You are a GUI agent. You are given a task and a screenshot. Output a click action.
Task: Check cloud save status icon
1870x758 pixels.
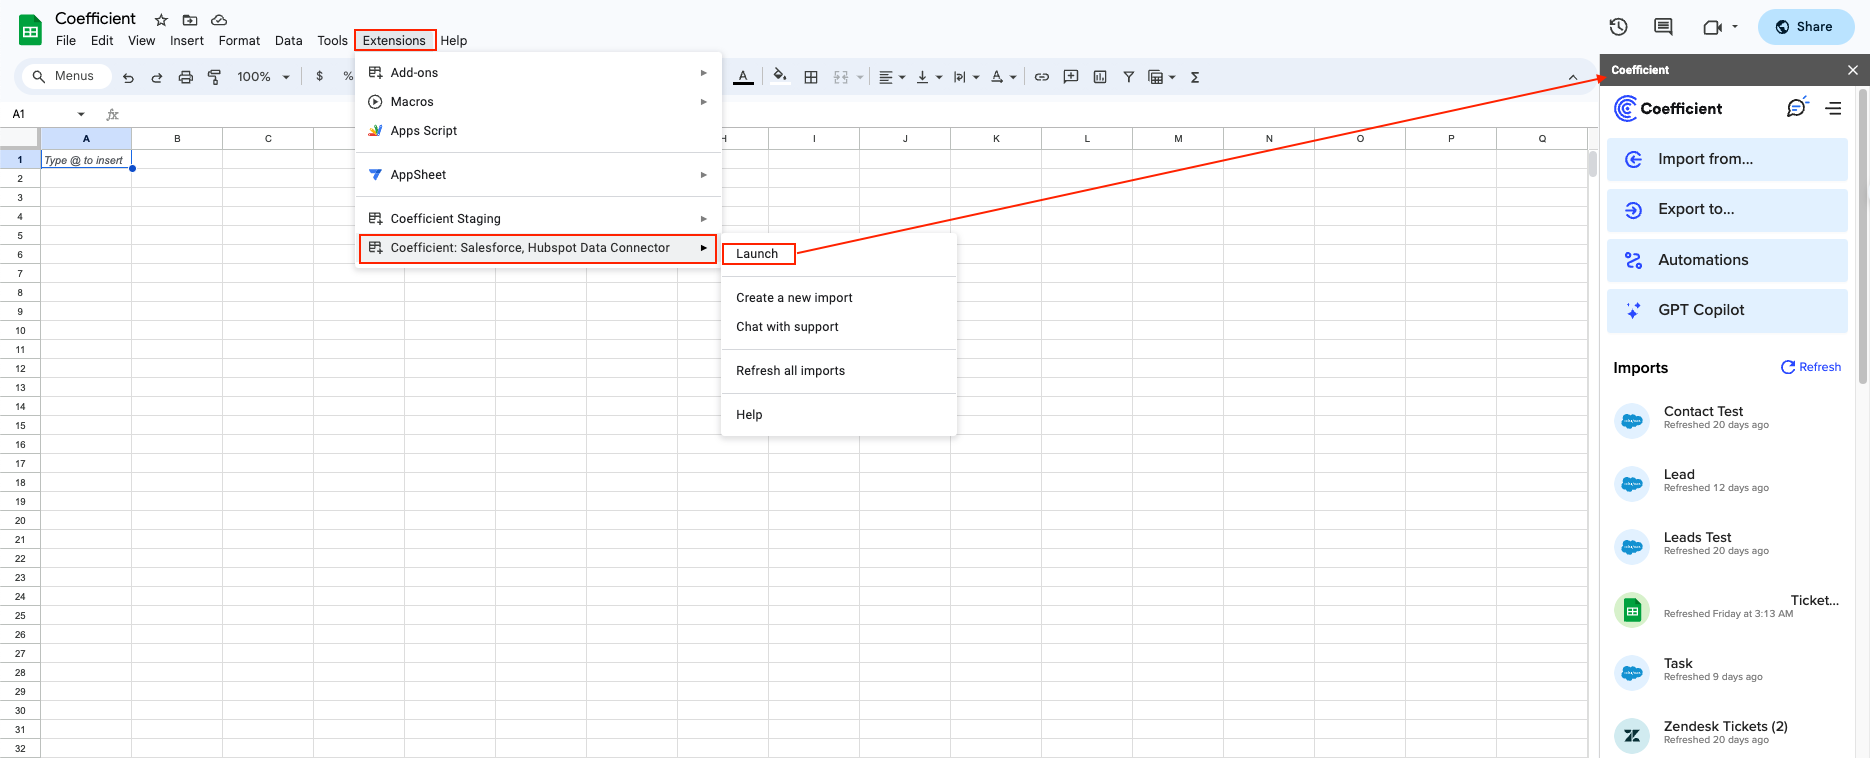coord(219,20)
